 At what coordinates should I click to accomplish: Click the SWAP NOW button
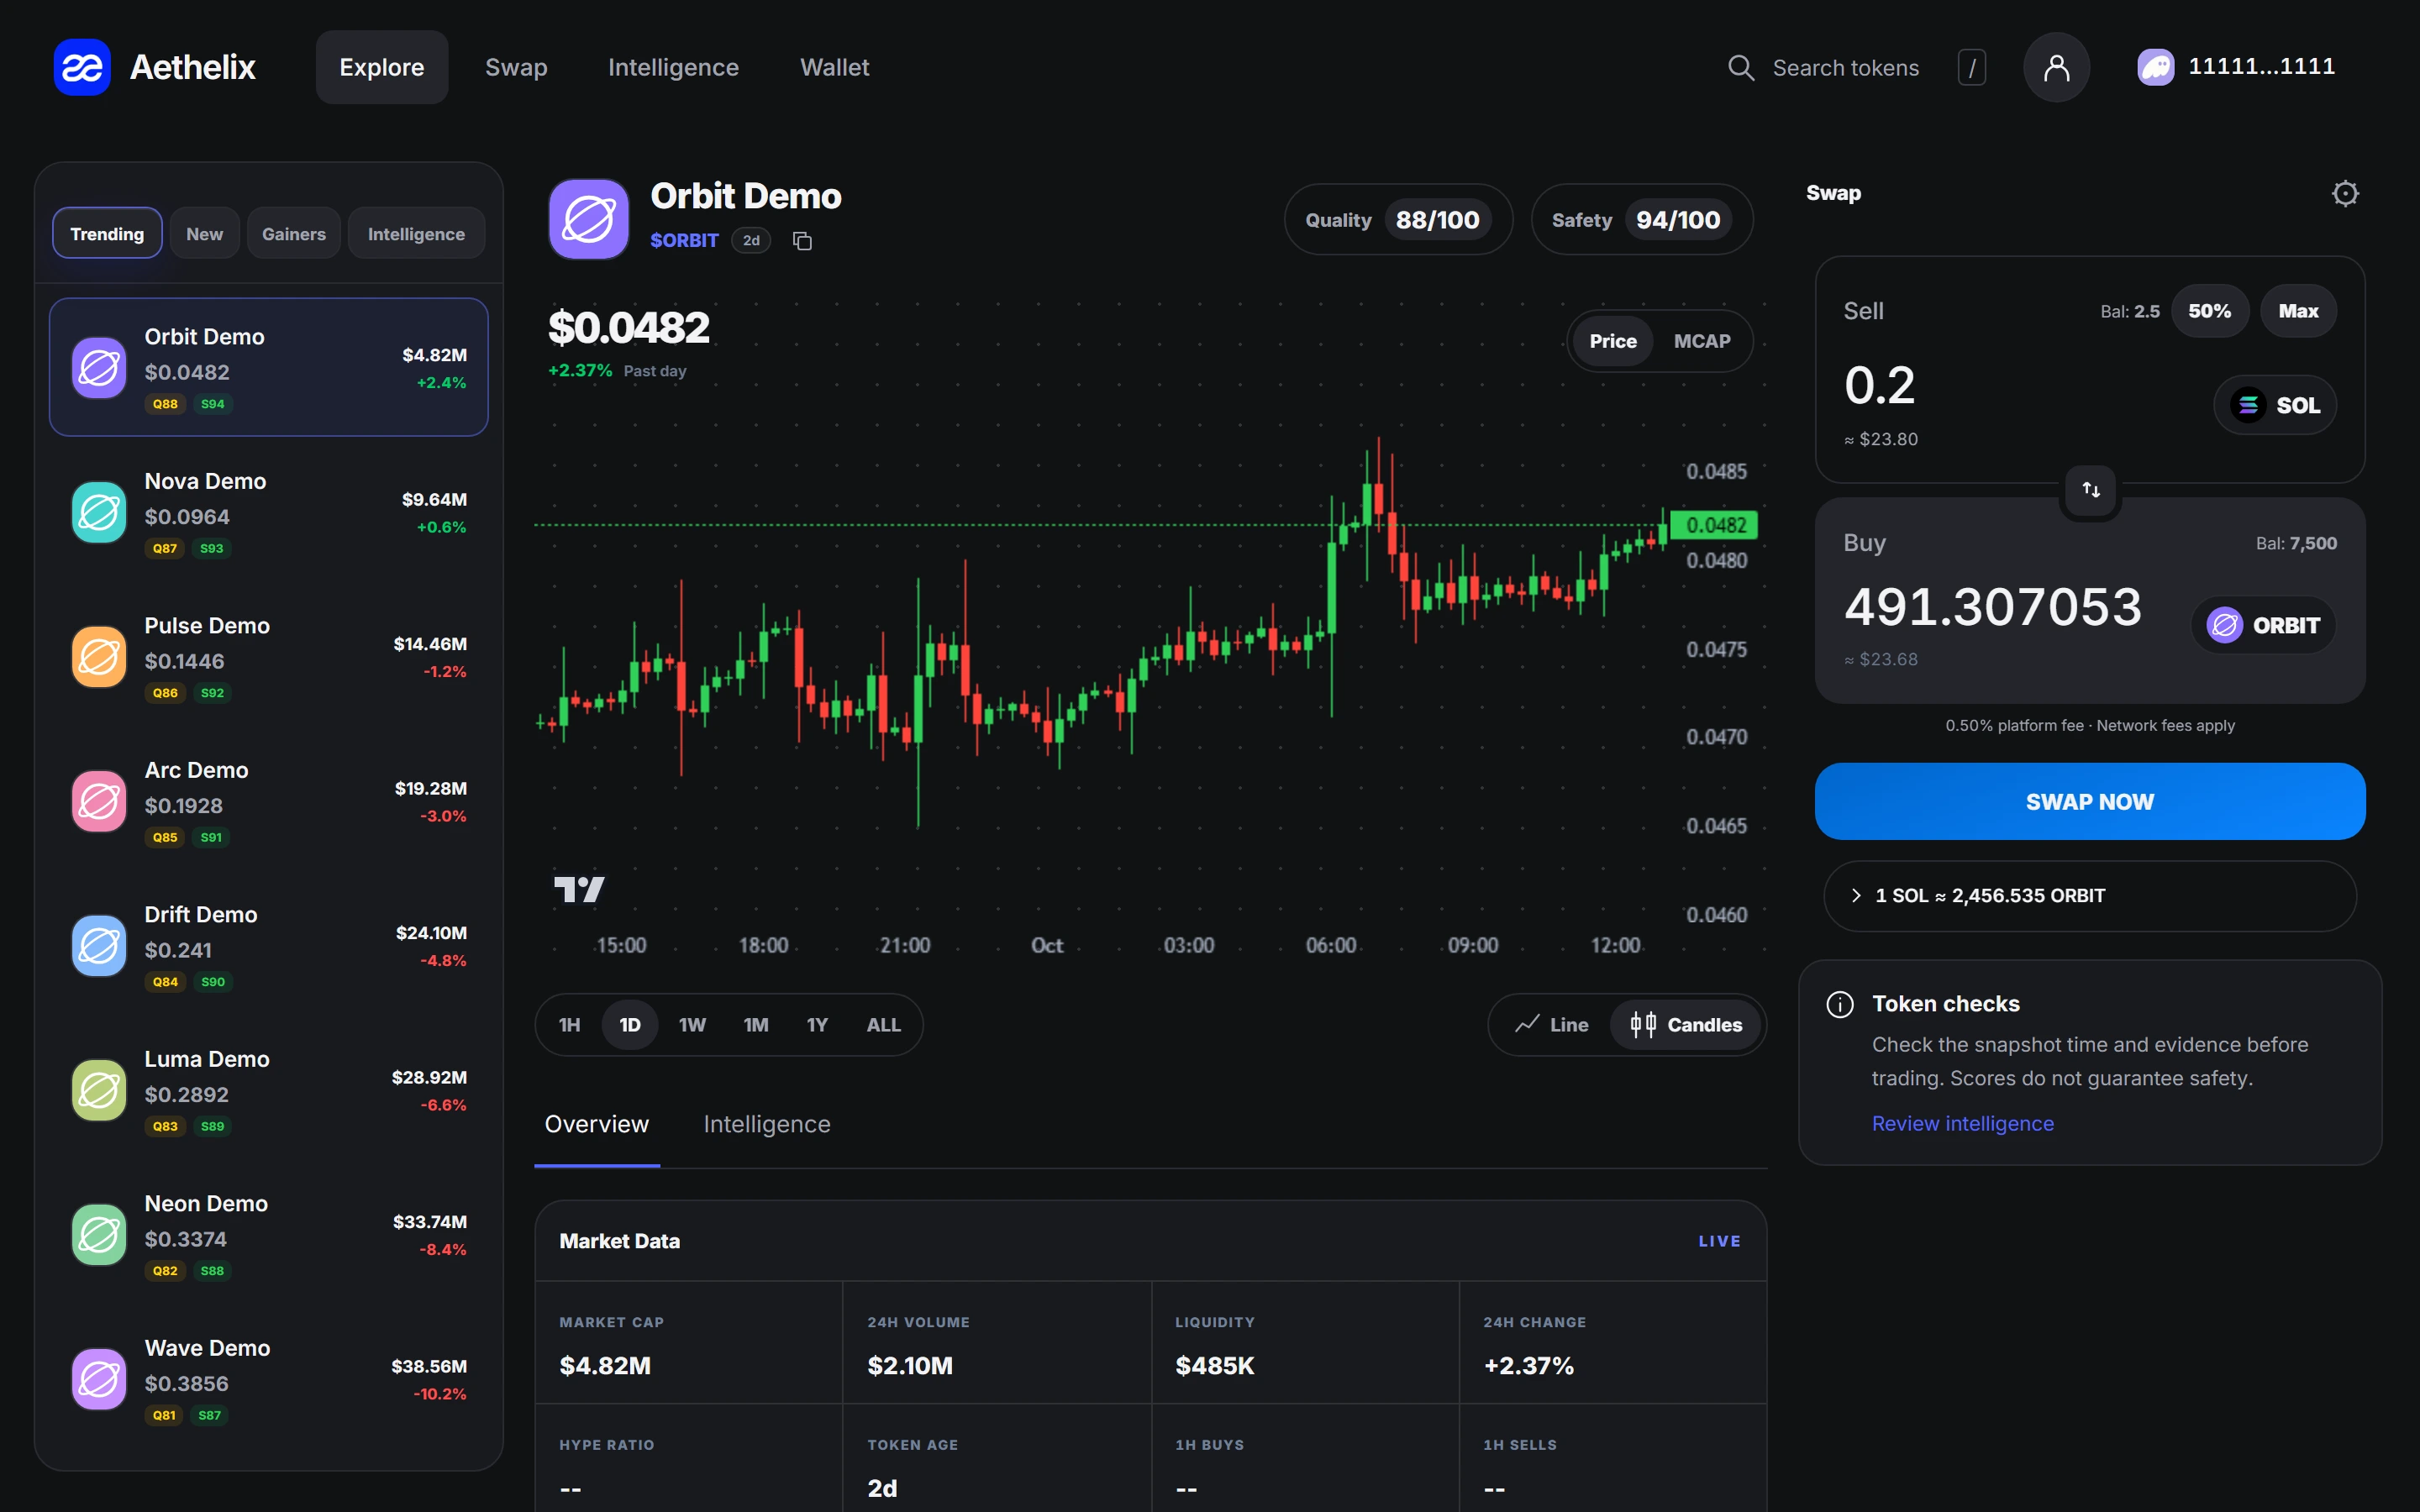[x=2090, y=802]
